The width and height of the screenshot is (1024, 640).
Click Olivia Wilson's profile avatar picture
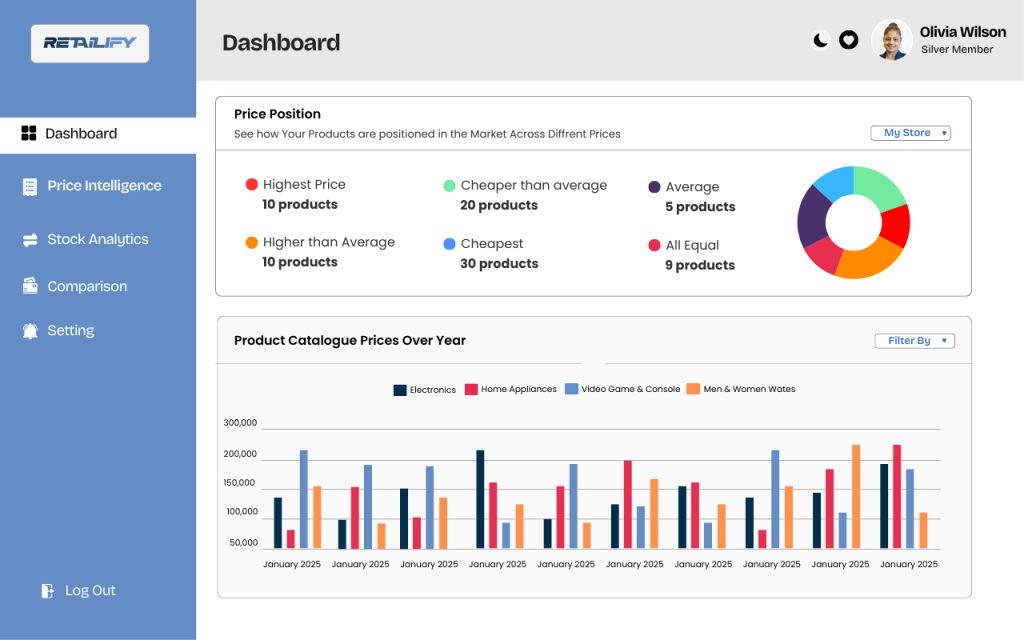pos(890,40)
